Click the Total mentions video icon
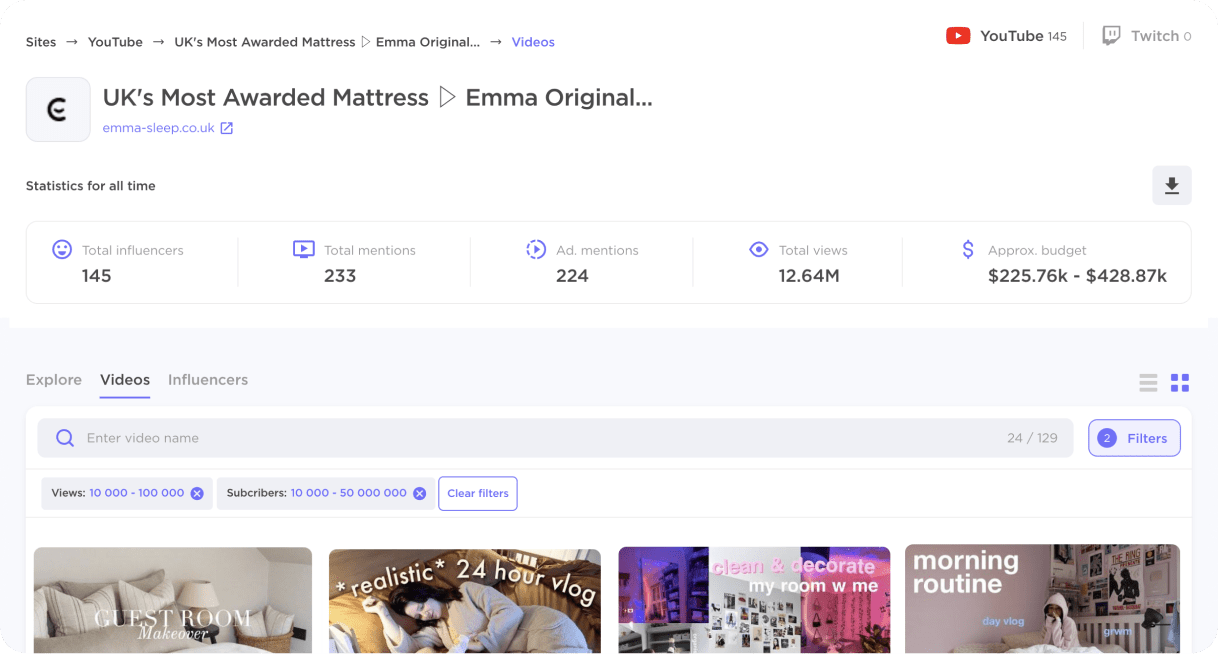1218x654 pixels. [304, 250]
